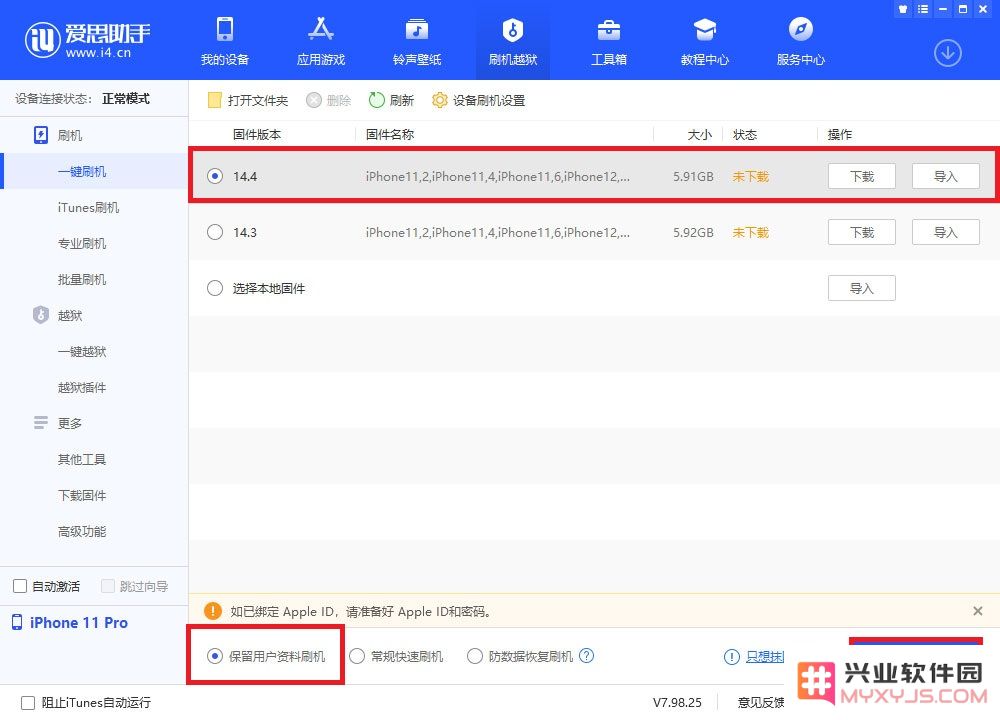Select firmware 14.4 radio button
Viewport: 1000px width, 720px height.
pyautogui.click(x=215, y=176)
